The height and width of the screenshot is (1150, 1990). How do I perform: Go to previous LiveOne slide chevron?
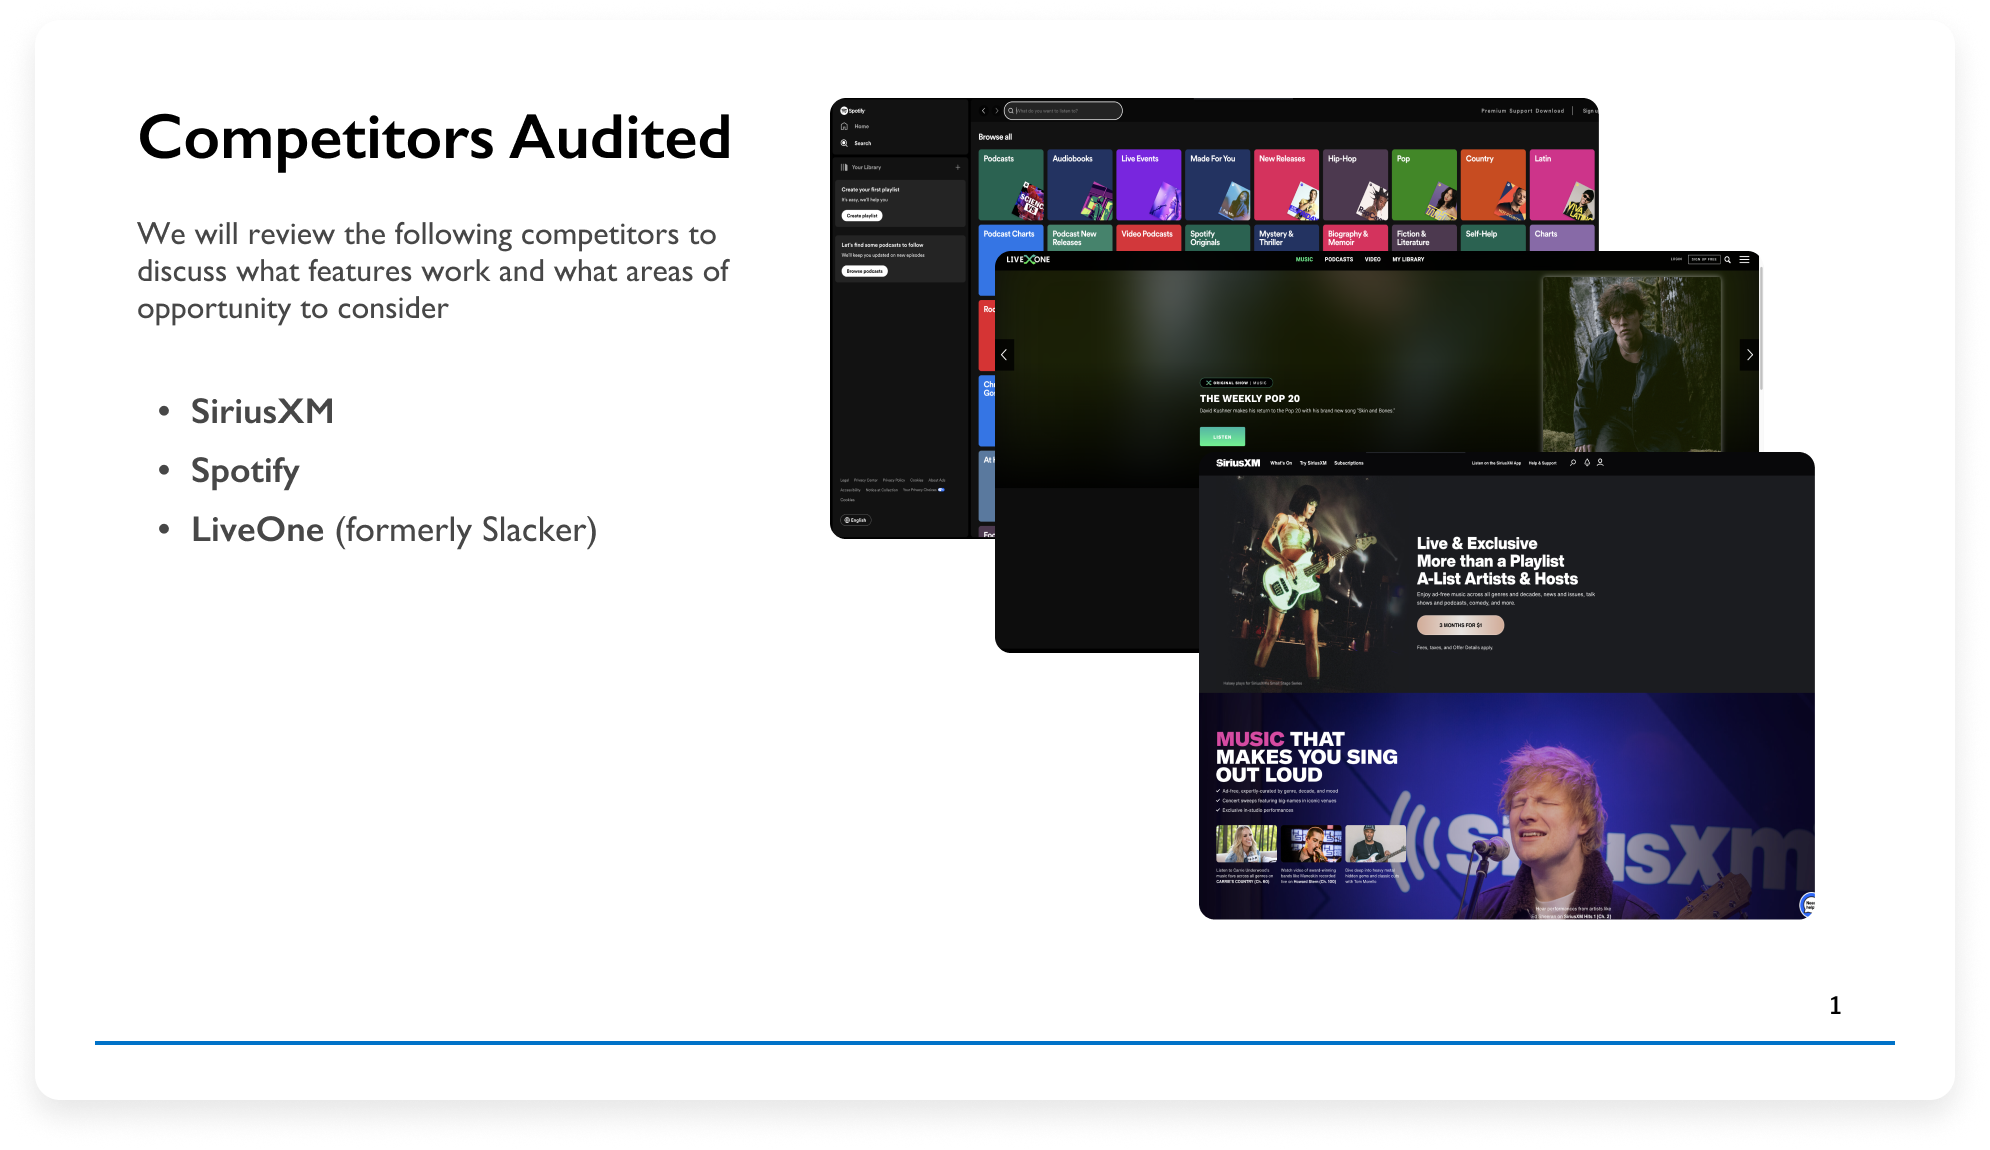click(1005, 355)
